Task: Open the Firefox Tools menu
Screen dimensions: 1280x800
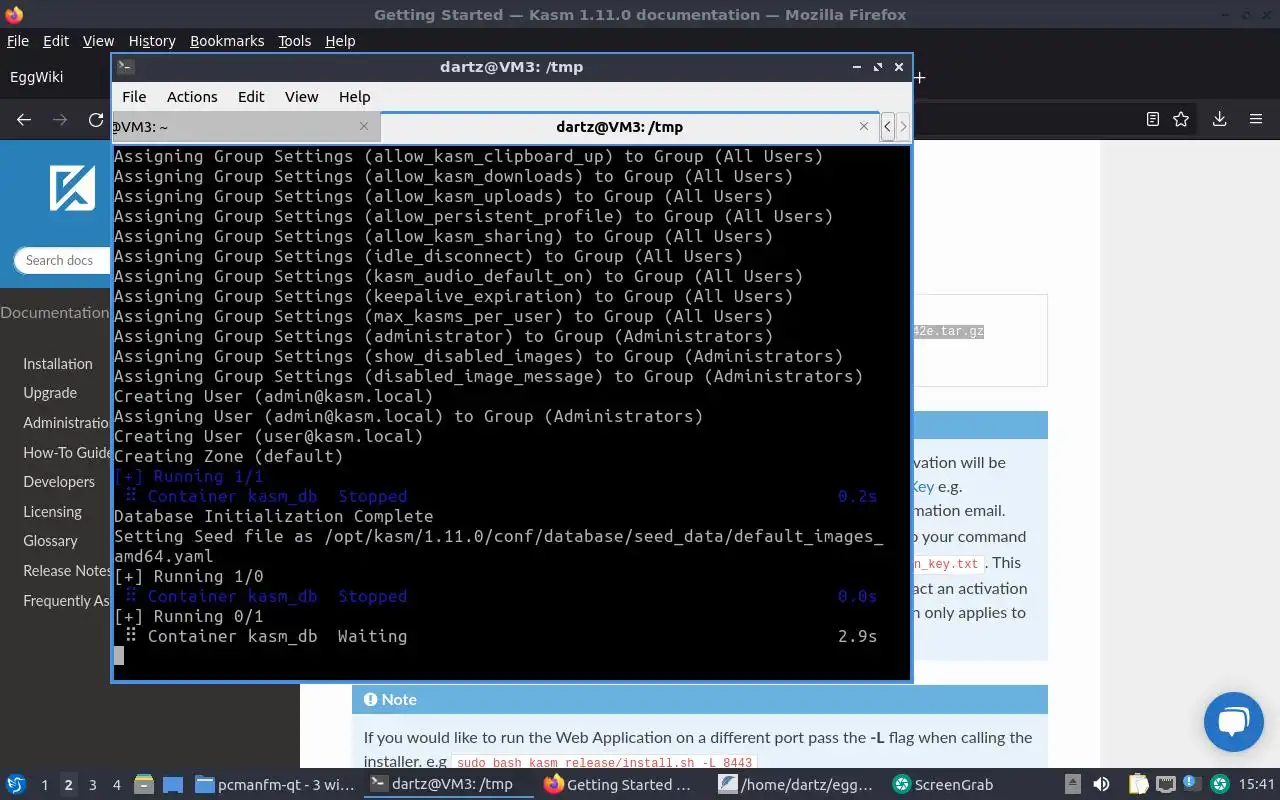Action: tap(294, 41)
